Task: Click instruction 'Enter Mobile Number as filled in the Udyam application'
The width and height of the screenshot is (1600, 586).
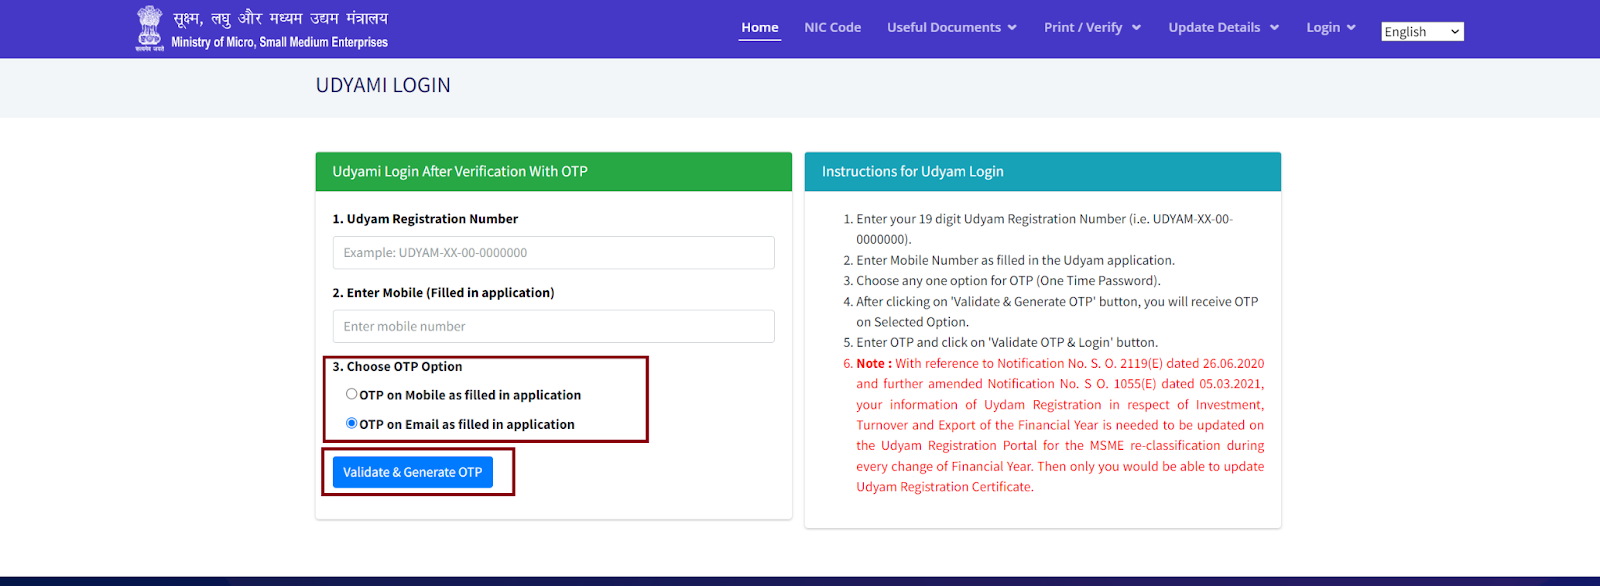Action: coord(1015,260)
